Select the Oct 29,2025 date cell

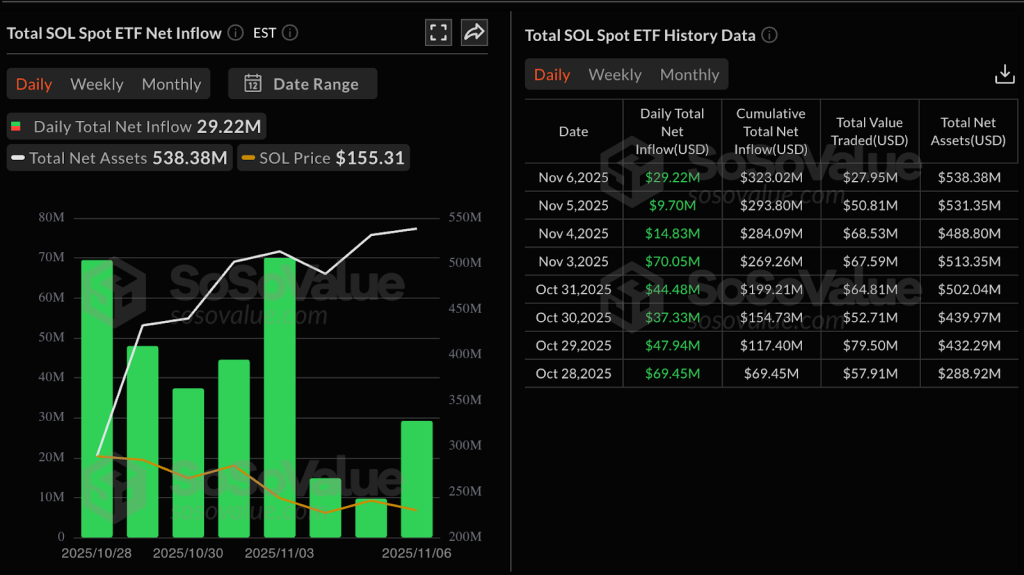(573, 346)
